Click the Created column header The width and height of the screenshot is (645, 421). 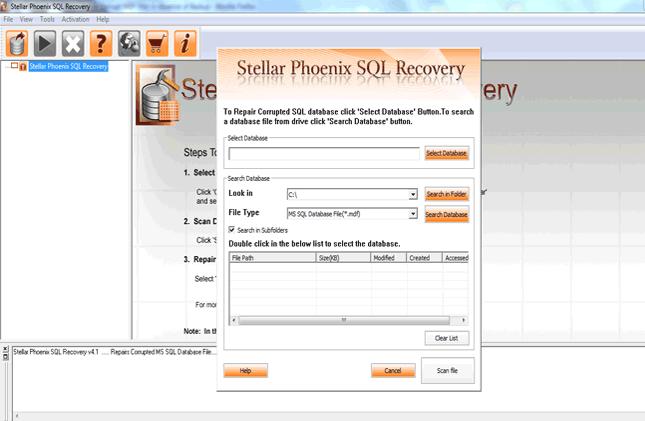click(x=424, y=258)
